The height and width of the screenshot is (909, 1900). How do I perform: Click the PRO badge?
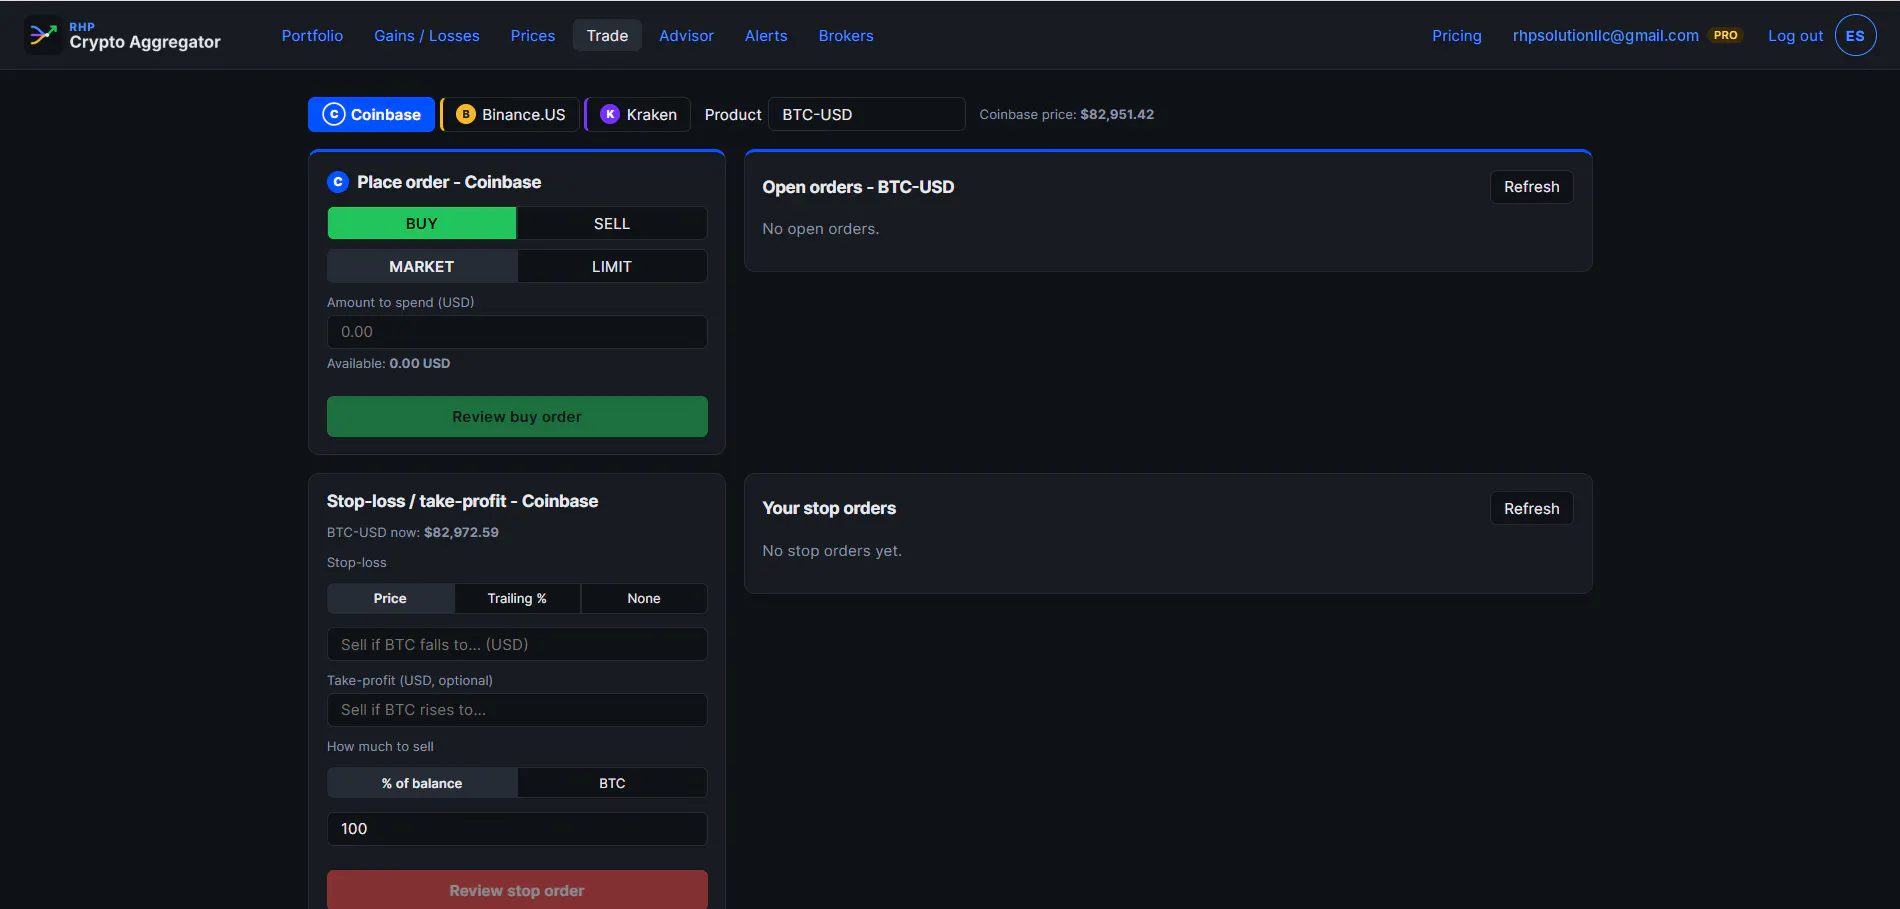(1726, 35)
